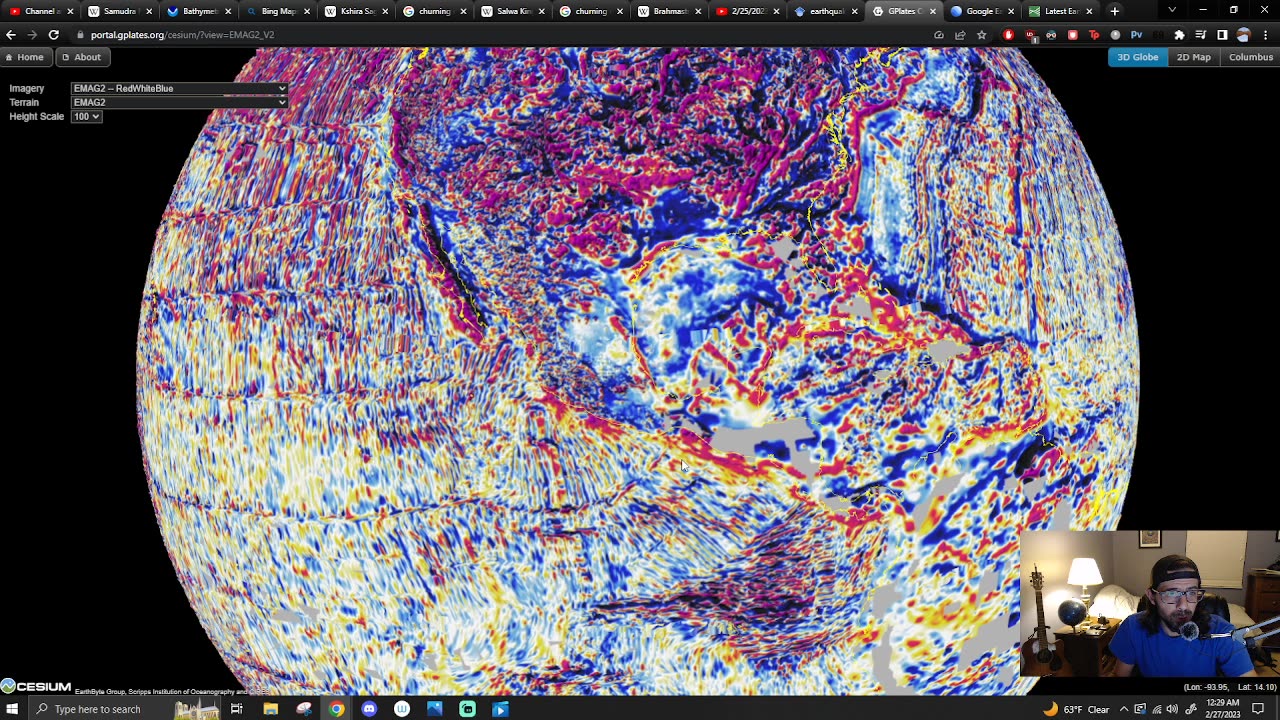Click the webcam overlay in the corner
Screen dimensions: 1280x720
click(1150, 604)
